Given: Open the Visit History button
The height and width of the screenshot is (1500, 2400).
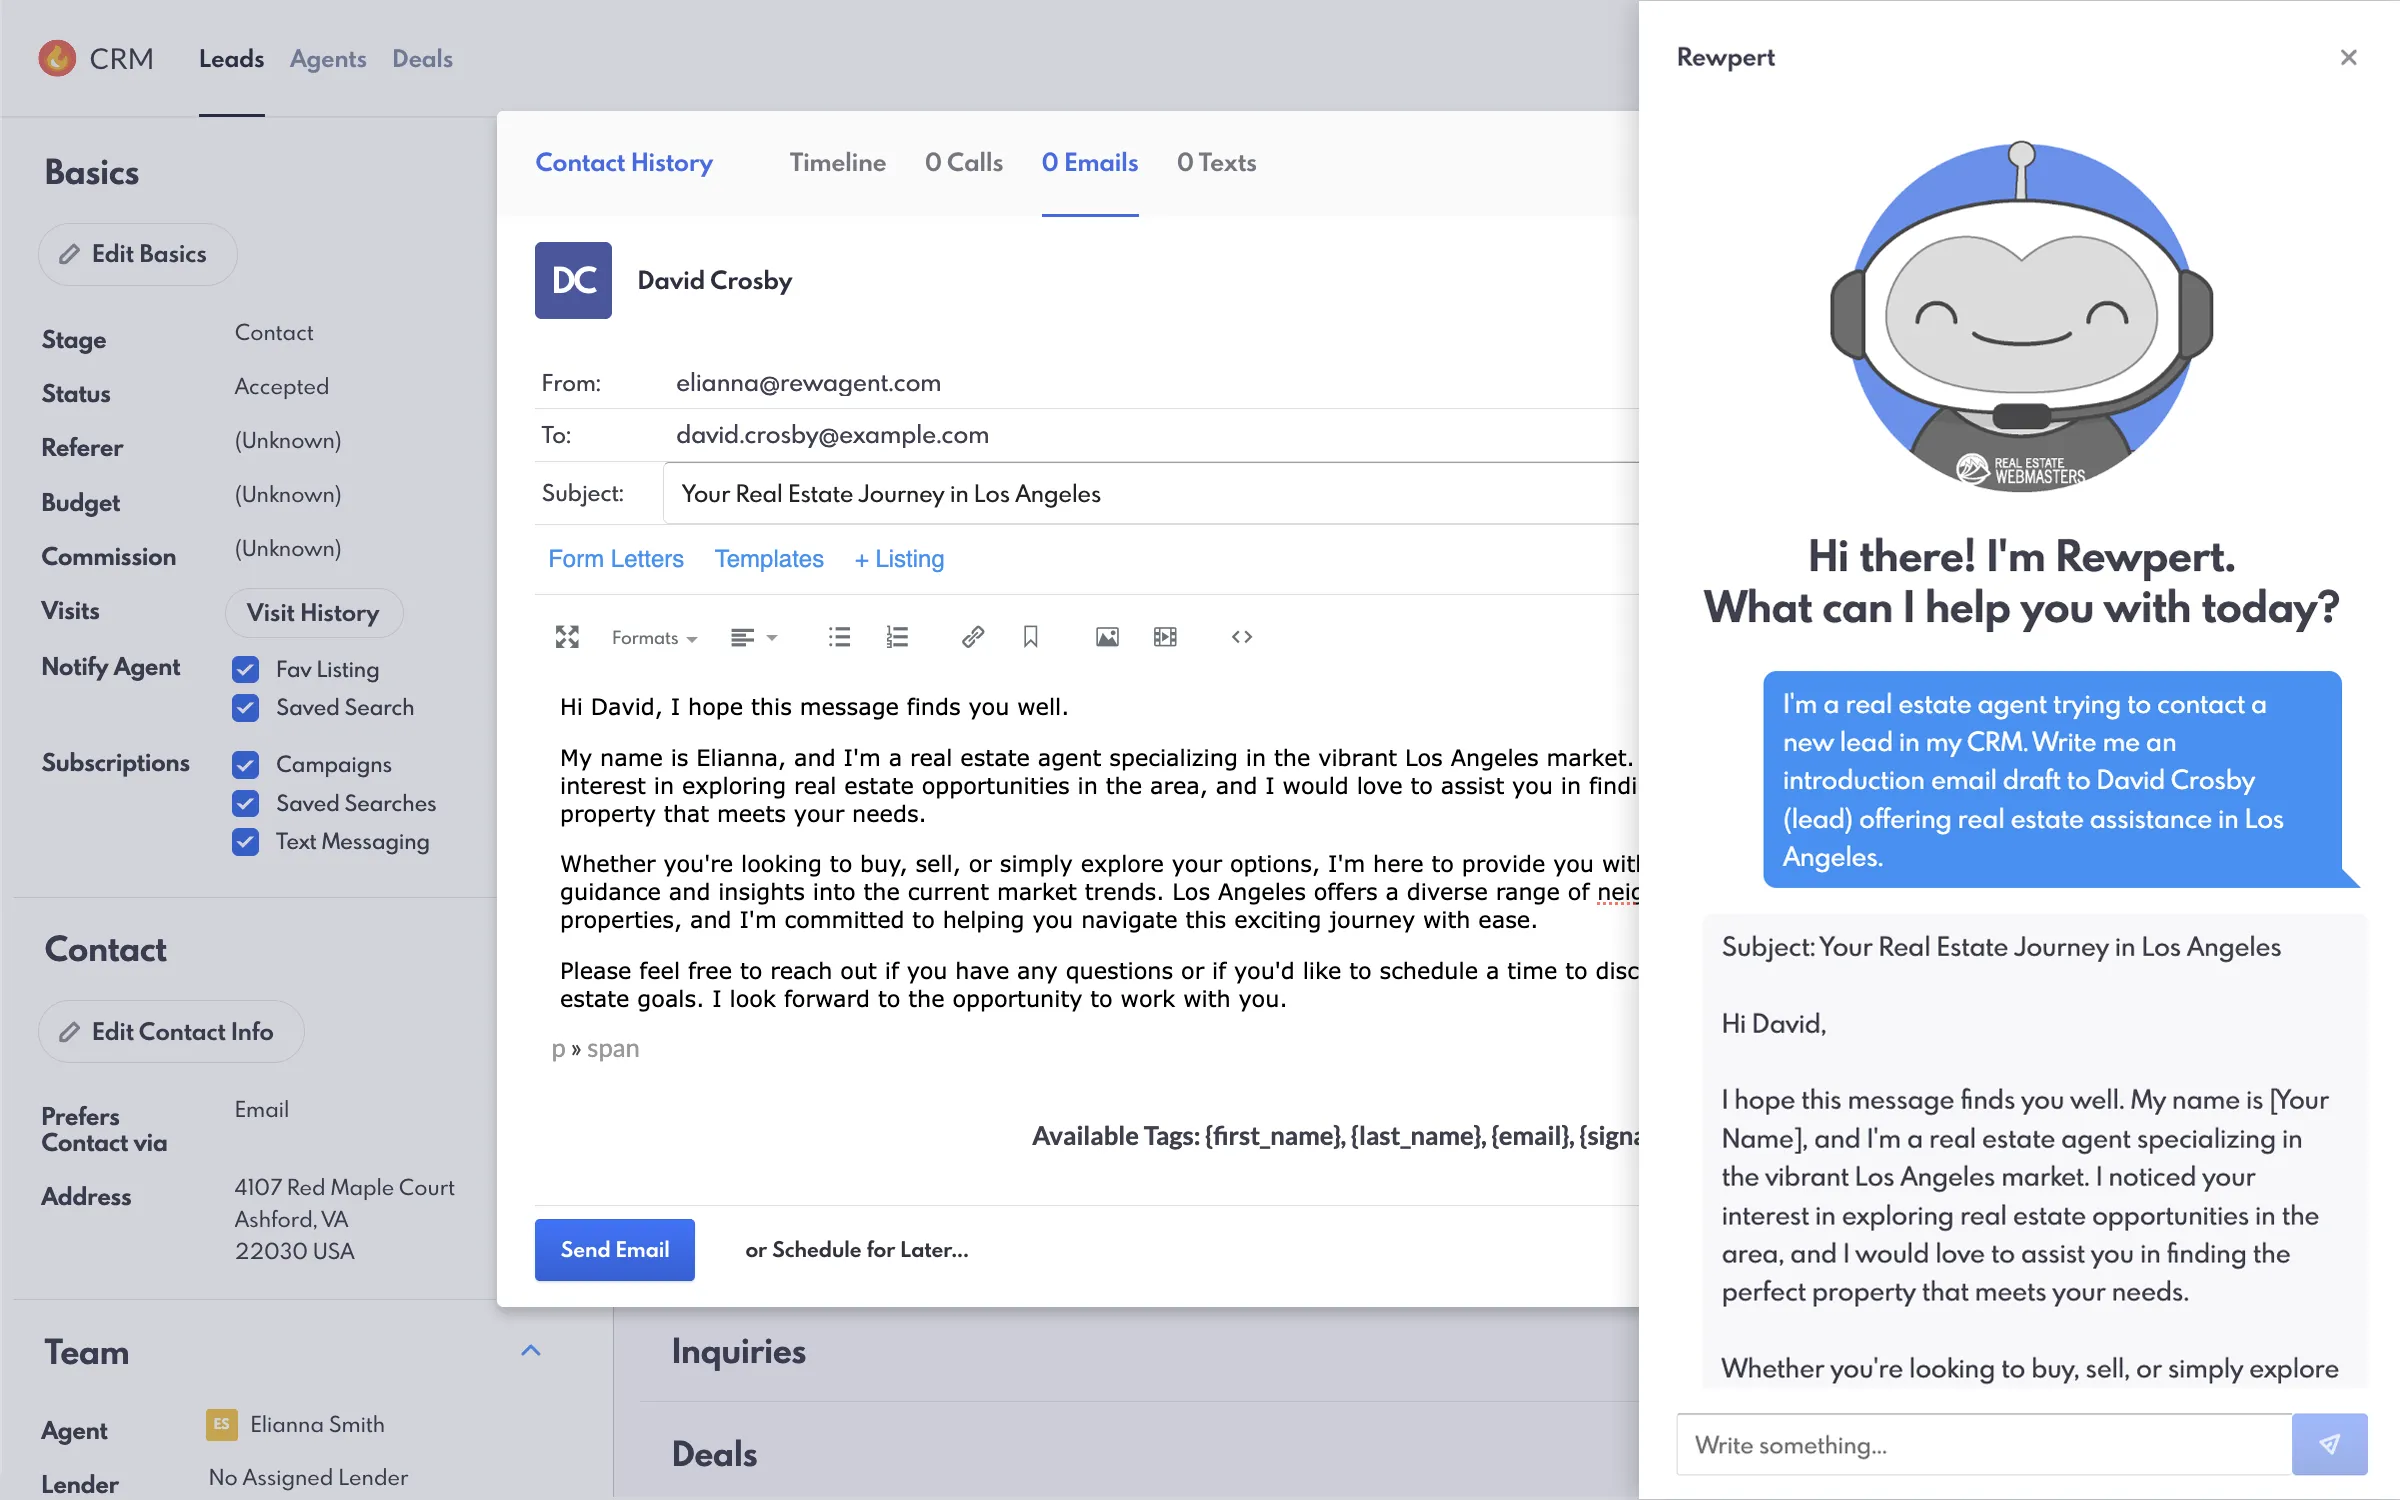Looking at the screenshot, I should (x=313, y=612).
